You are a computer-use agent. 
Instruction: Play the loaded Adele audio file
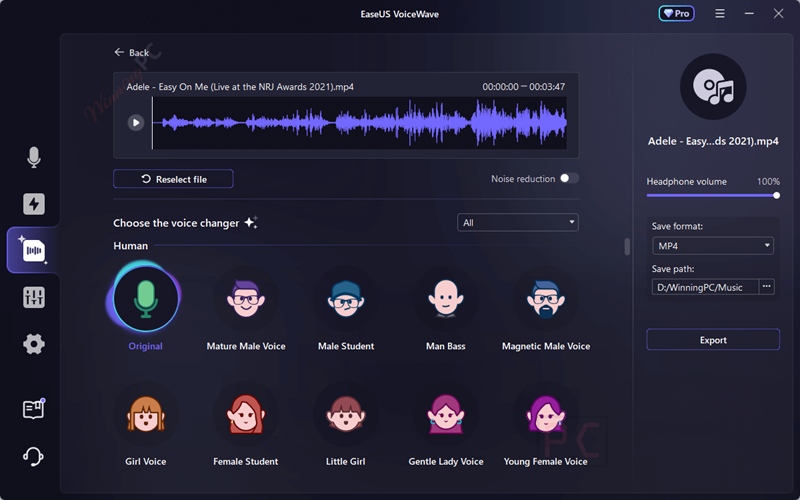click(x=136, y=122)
